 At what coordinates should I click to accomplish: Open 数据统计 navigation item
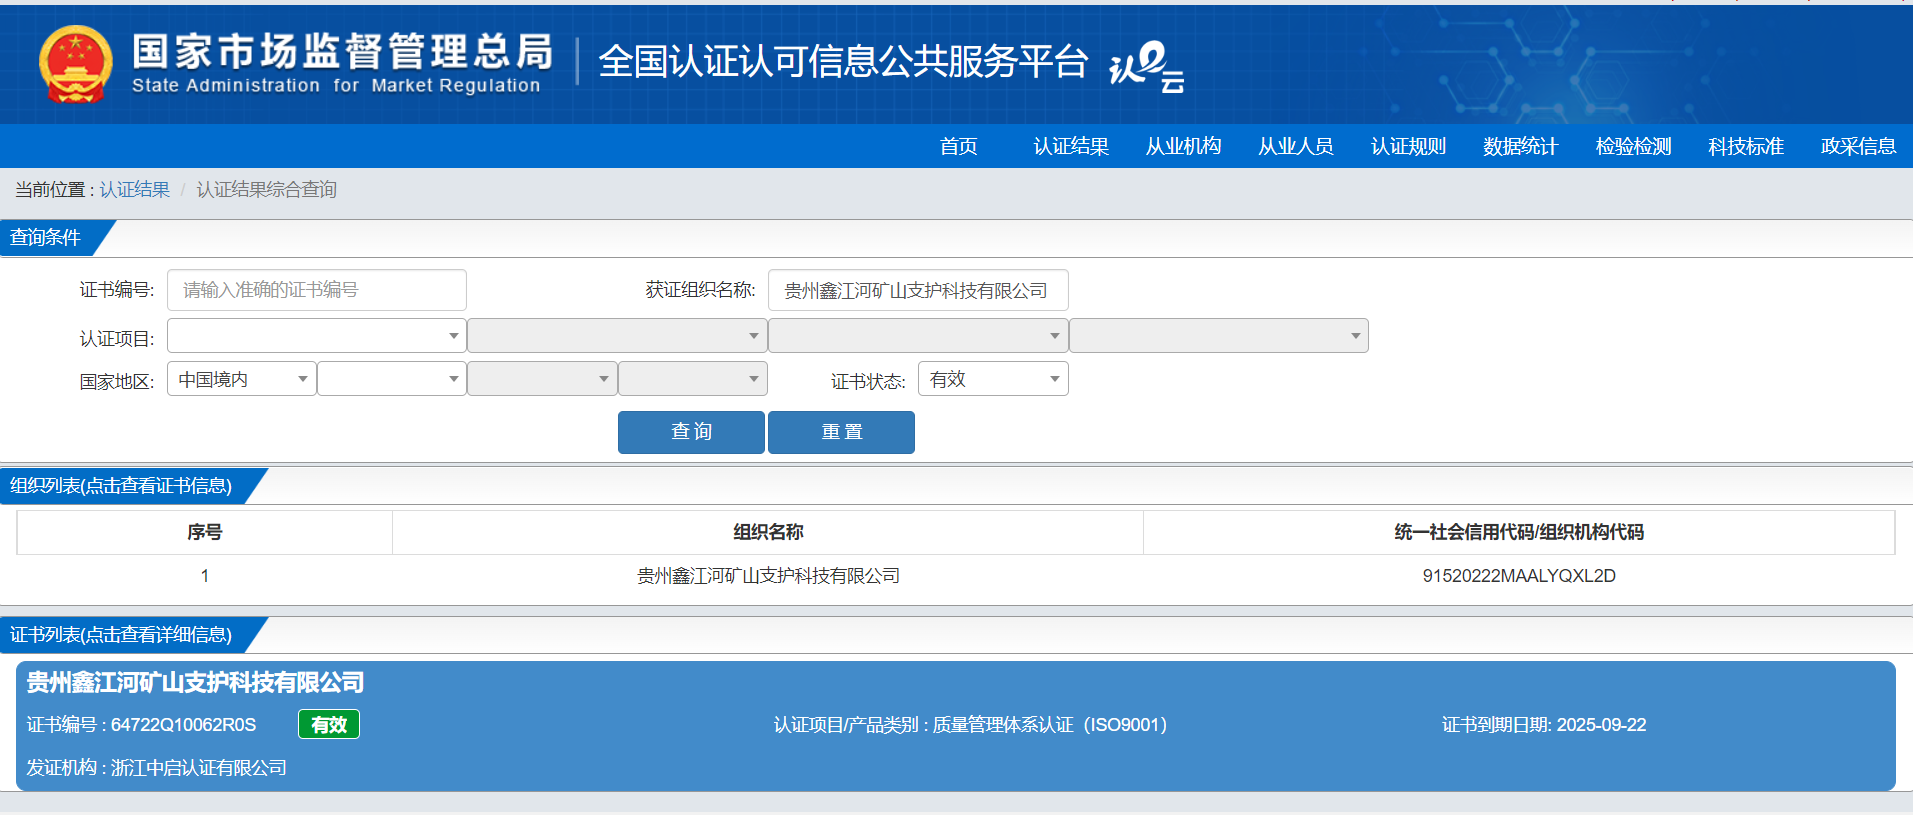tap(1520, 146)
